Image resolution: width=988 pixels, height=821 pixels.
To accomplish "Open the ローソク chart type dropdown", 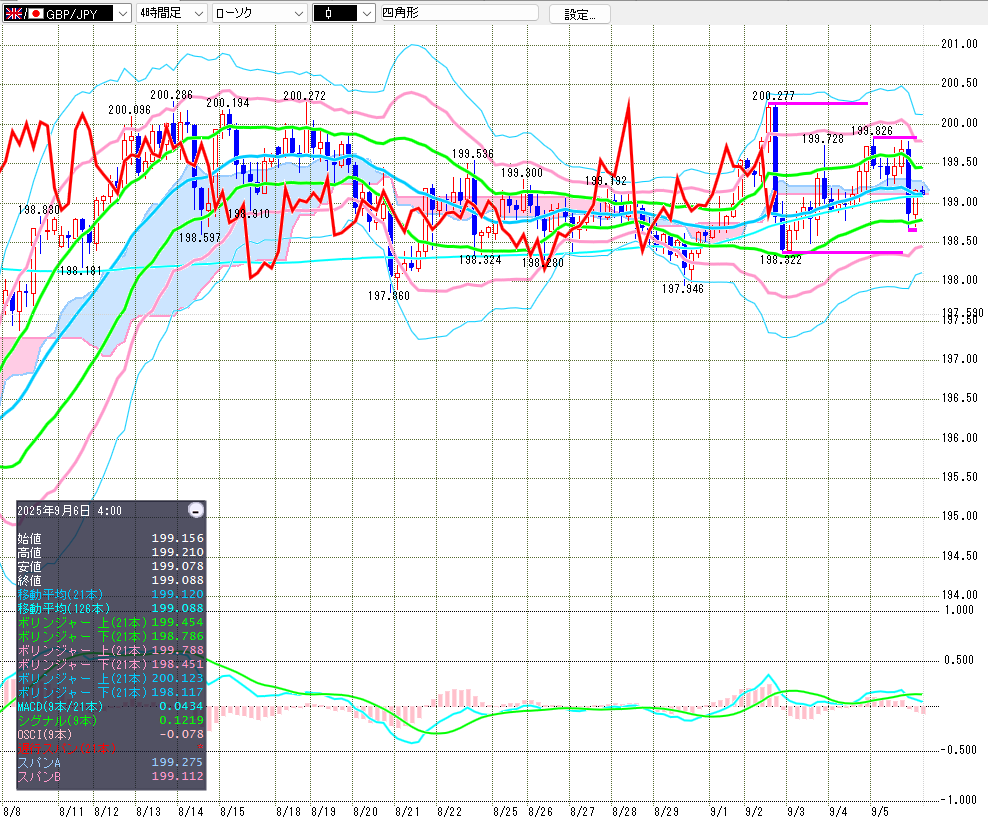I will pyautogui.click(x=260, y=13).
